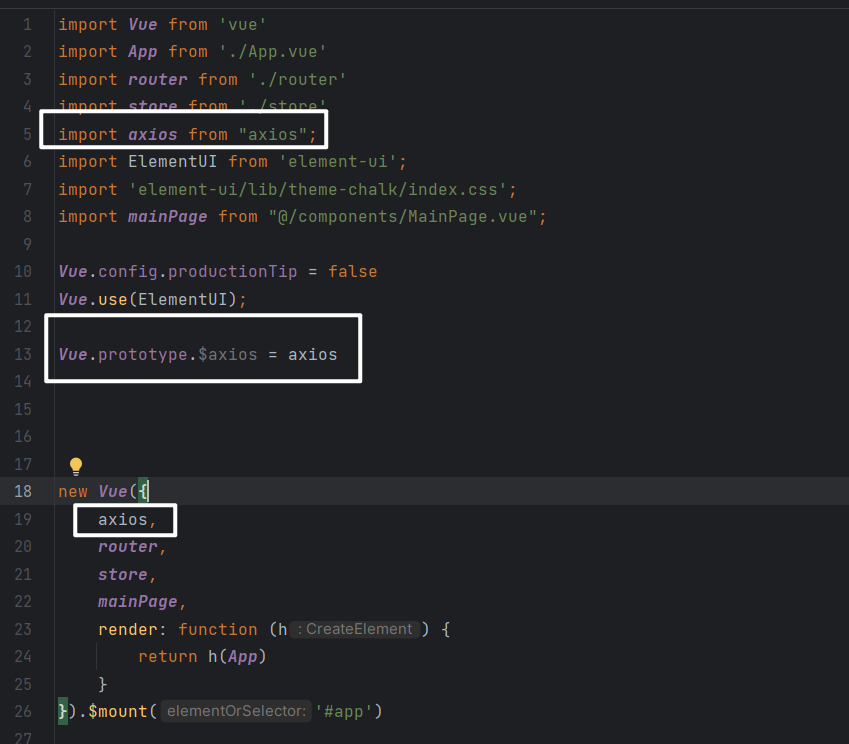Click $axios property on line 13
849x744 pixels.
227,355
